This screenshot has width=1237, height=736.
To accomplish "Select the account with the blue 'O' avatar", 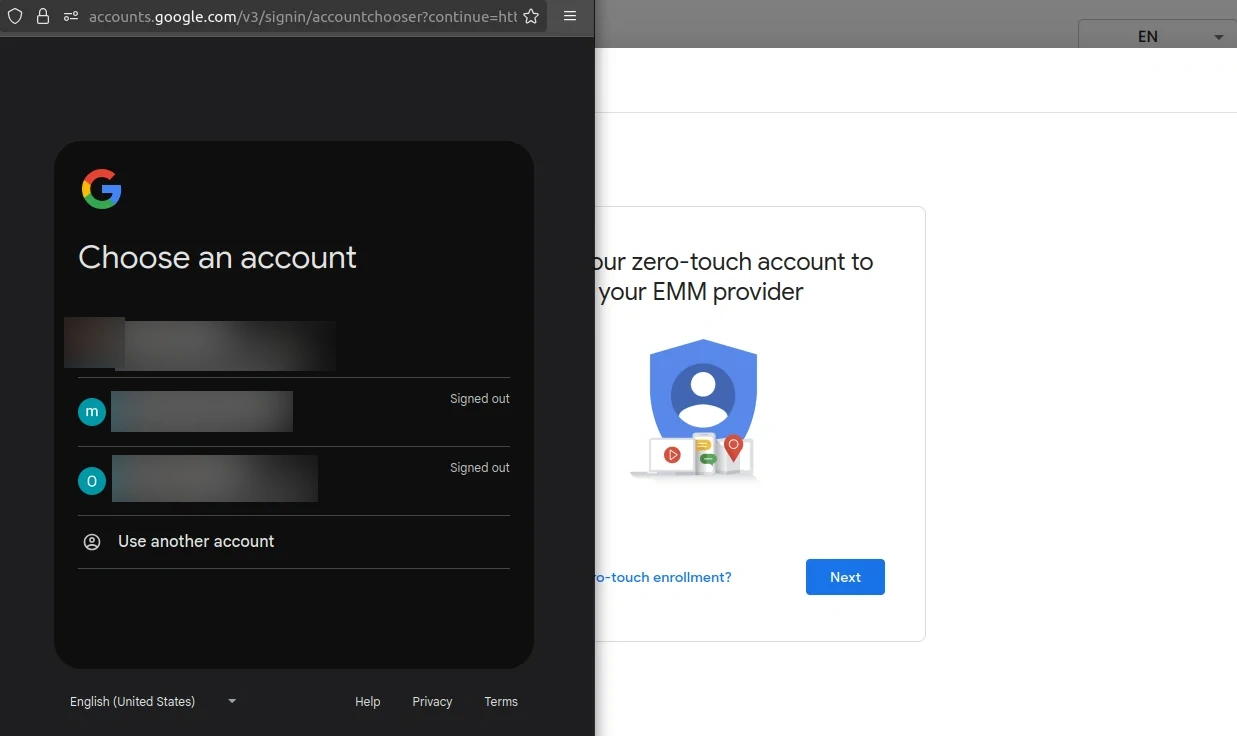I will (x=91, y=480).
